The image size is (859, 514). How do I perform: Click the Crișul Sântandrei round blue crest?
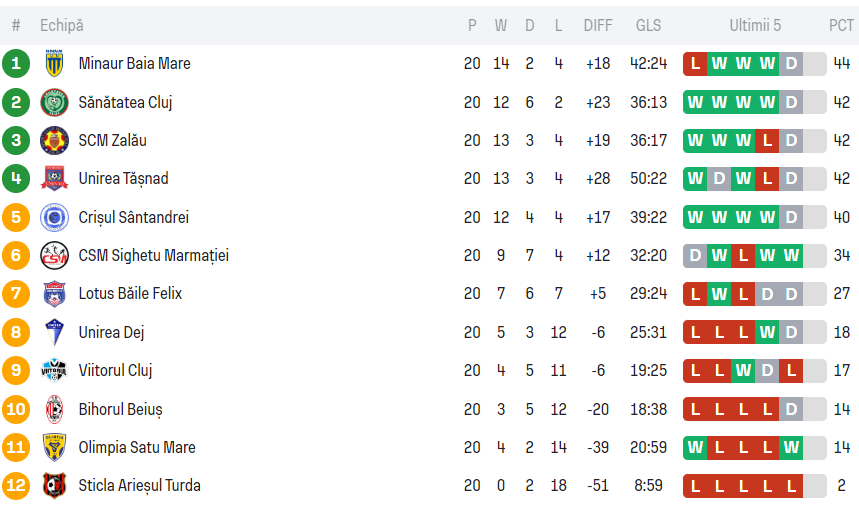(x=54, y=217)
